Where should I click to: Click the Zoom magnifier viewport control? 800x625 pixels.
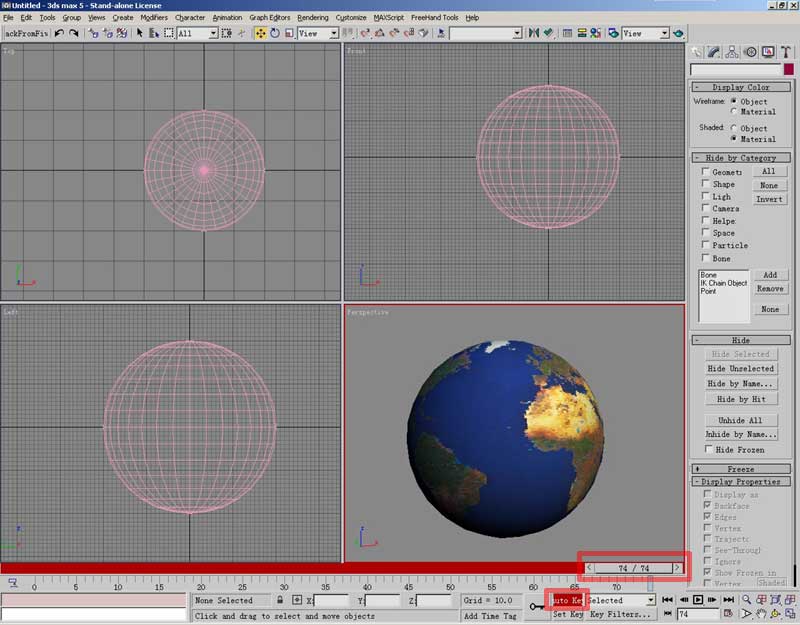[746, 599]
